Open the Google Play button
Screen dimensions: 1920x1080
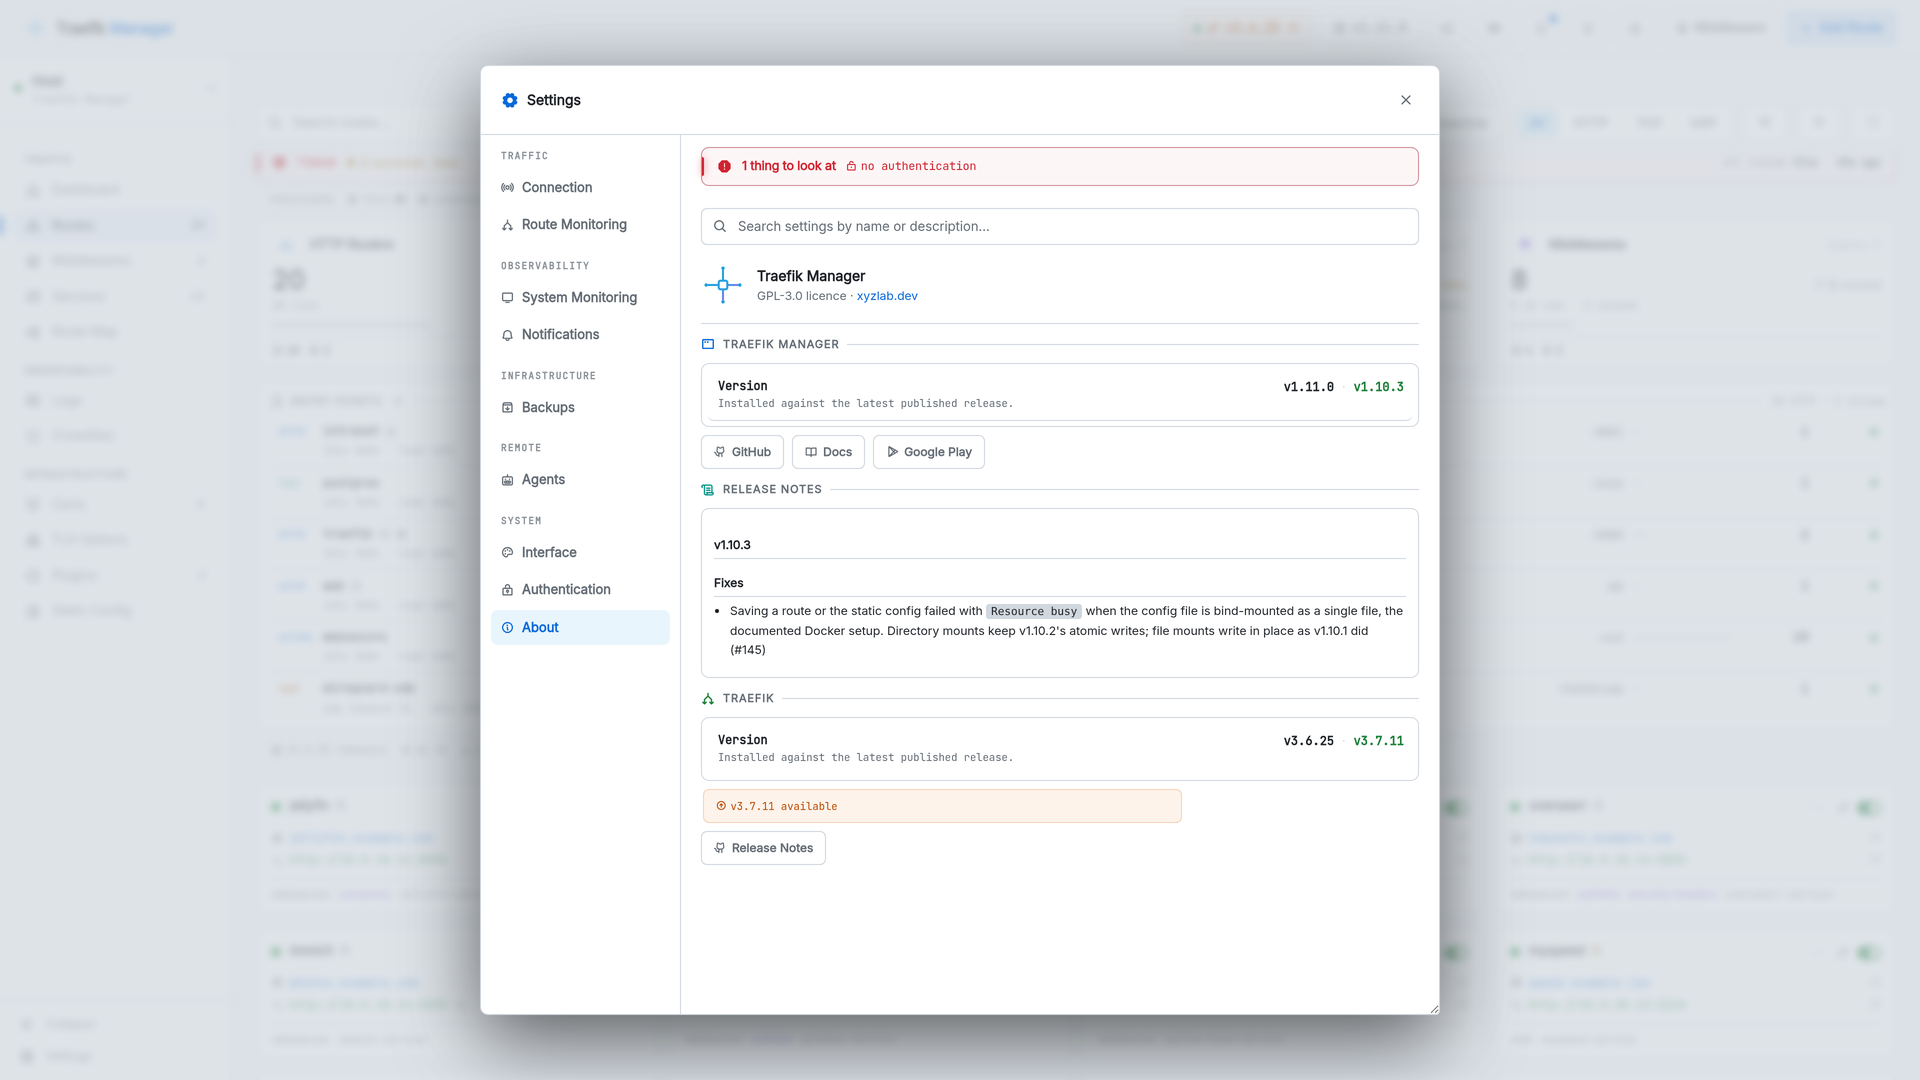pyautogui.click(x=929, y=452)
